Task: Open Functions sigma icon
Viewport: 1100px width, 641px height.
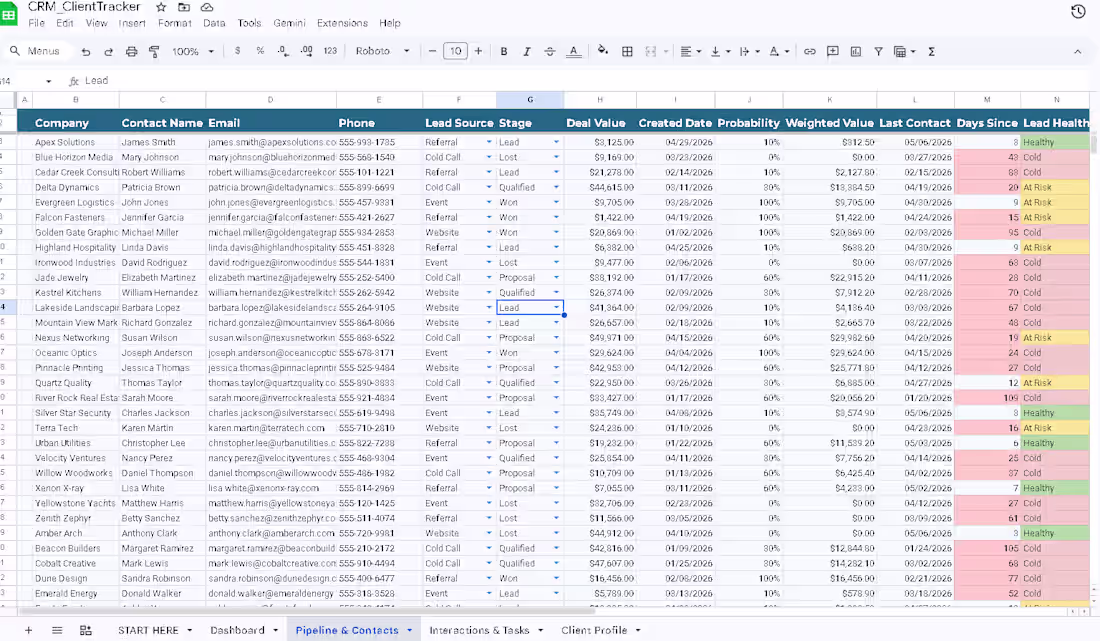Action: [932, 51]
